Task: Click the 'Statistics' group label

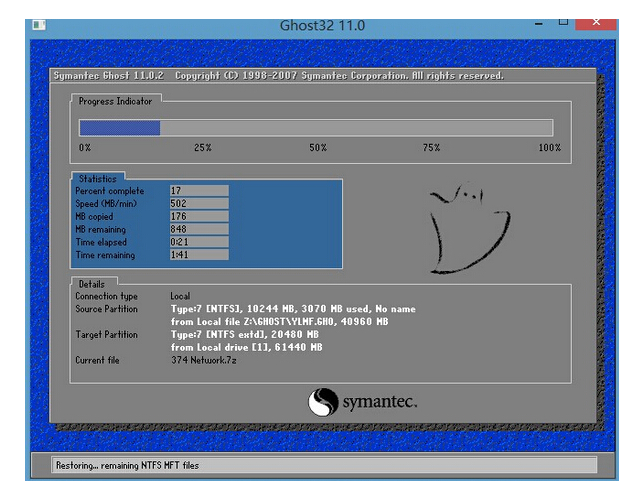Action: (98, 179)
